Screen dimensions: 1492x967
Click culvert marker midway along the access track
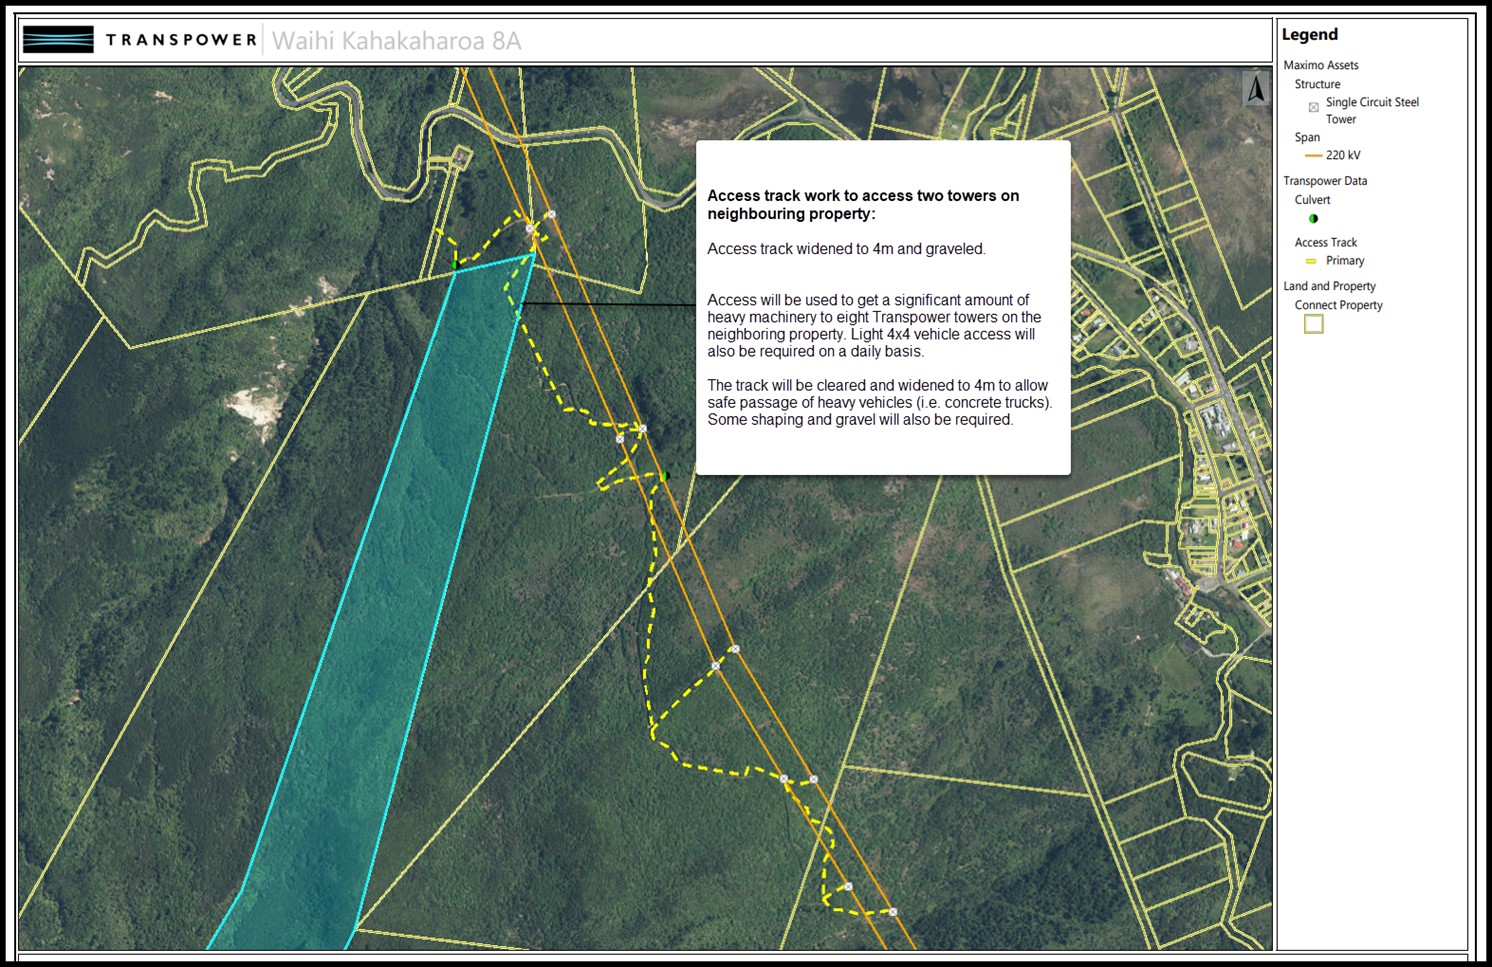(665, 476)
